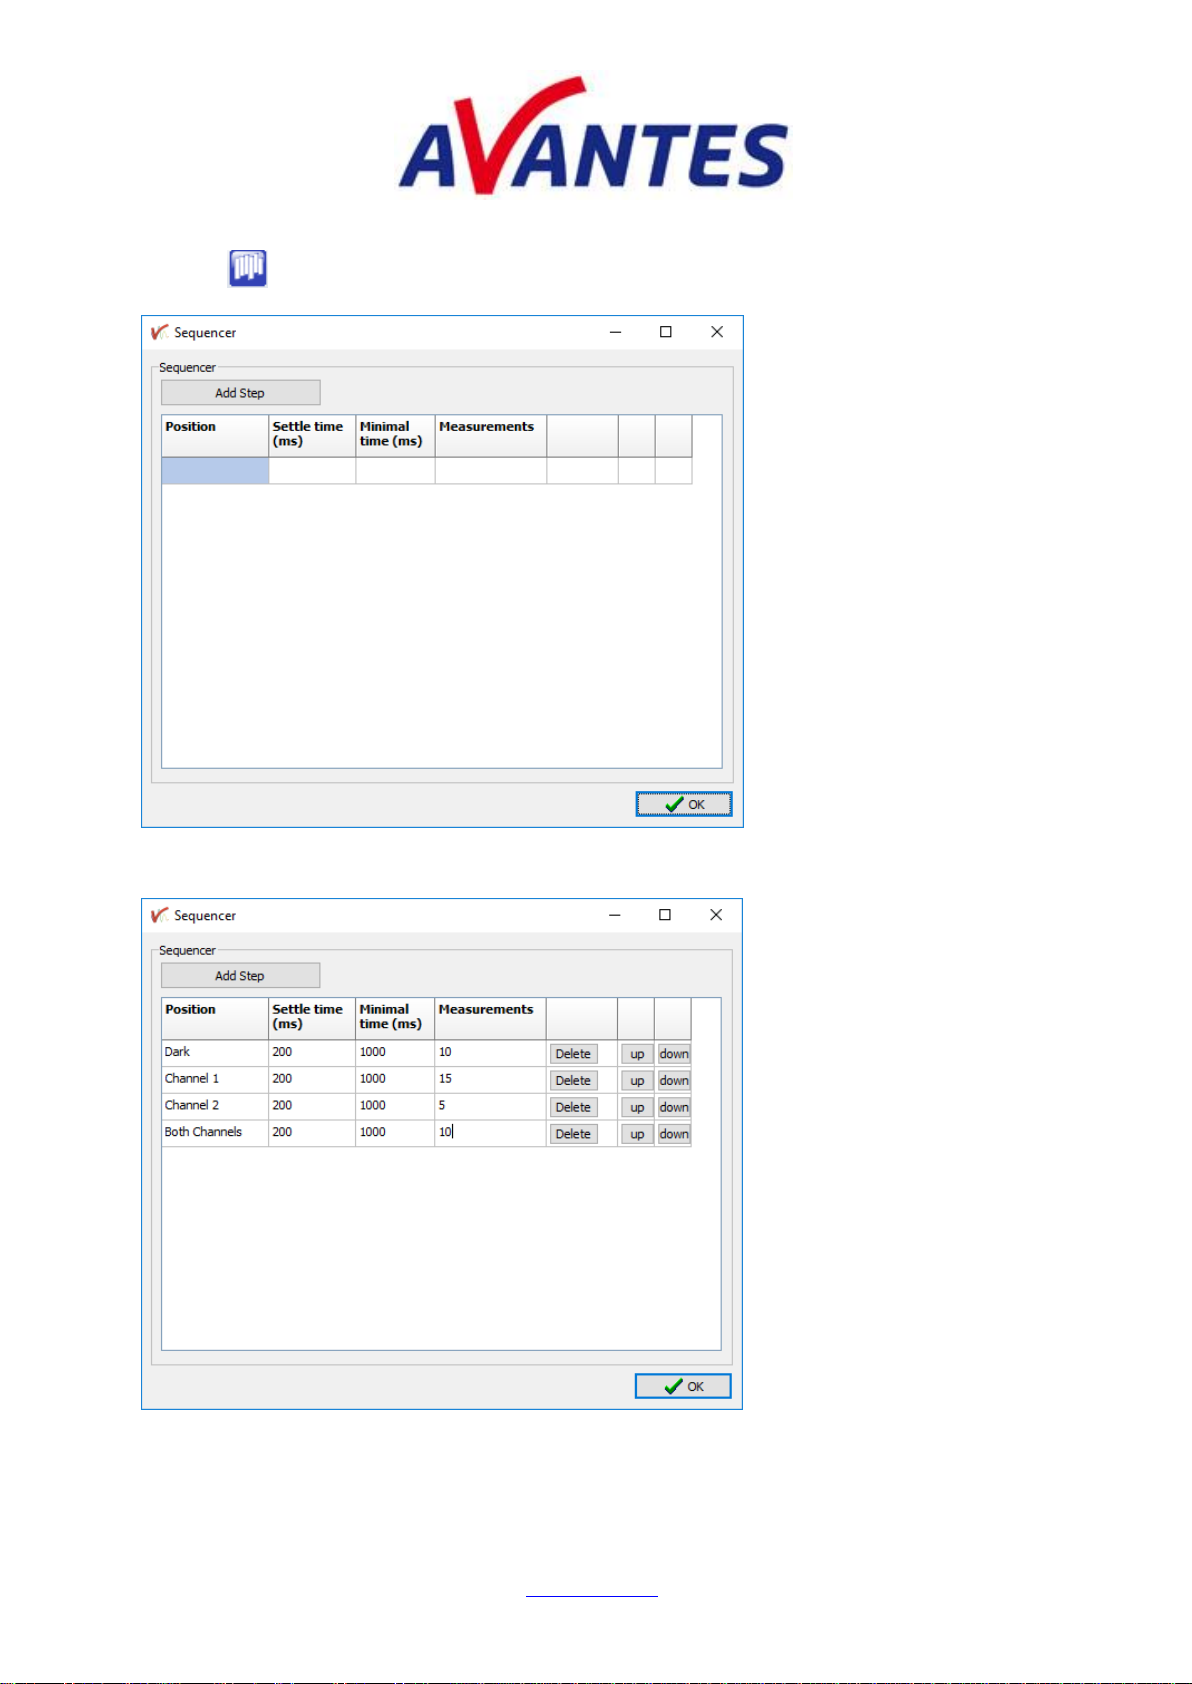
Task: Move the Dark step down
Action: point(673,1054)
